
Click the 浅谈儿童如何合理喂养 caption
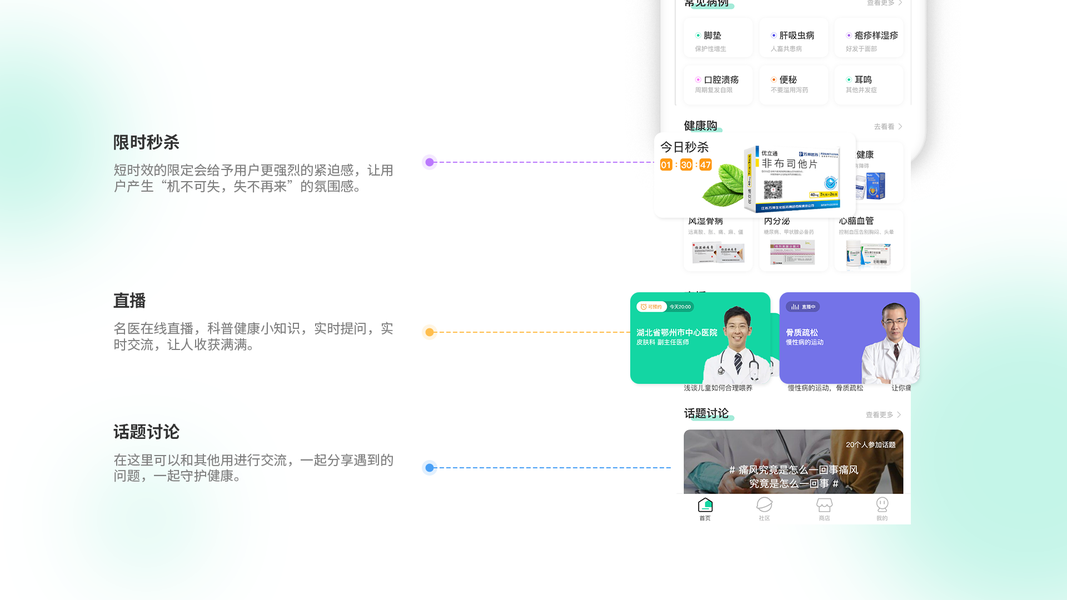718,388
